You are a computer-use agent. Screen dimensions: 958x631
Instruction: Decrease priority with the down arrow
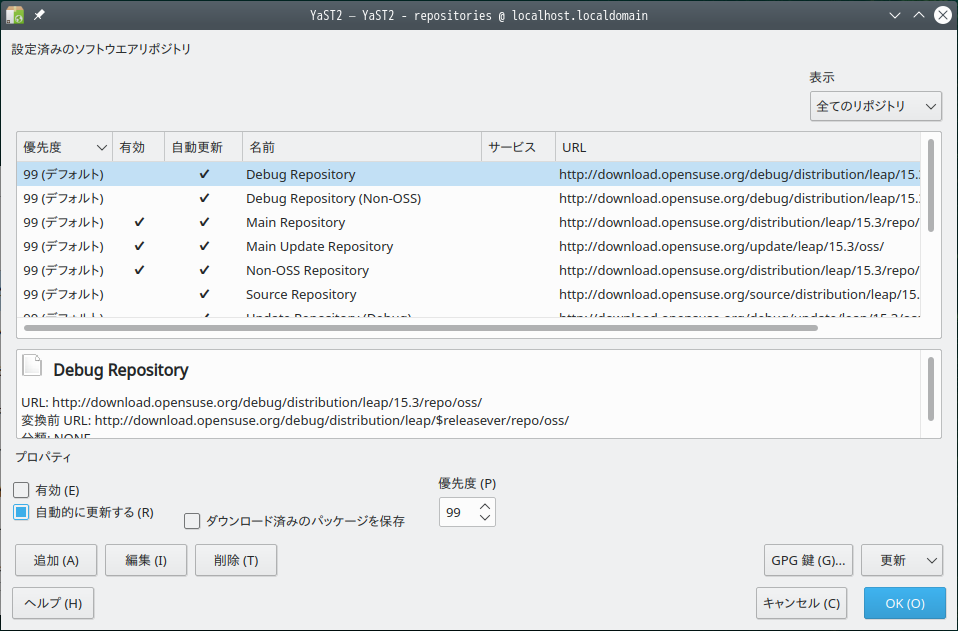(x=485, y=518)
